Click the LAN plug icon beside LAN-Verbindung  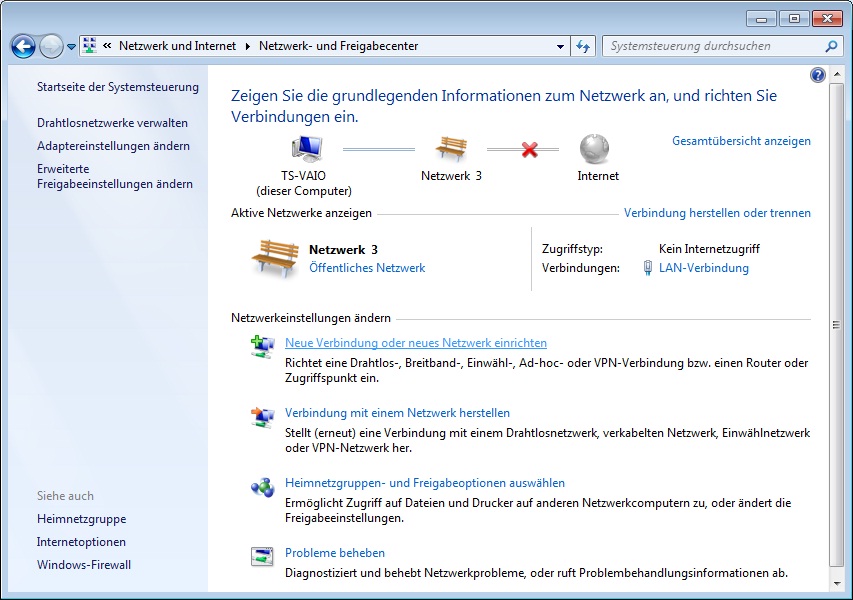pyautogui.click(x=647, y=268)
